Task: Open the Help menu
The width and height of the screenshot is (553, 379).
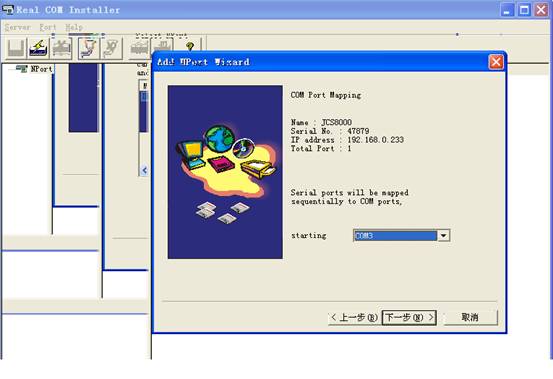Action: tap(74, 27)
